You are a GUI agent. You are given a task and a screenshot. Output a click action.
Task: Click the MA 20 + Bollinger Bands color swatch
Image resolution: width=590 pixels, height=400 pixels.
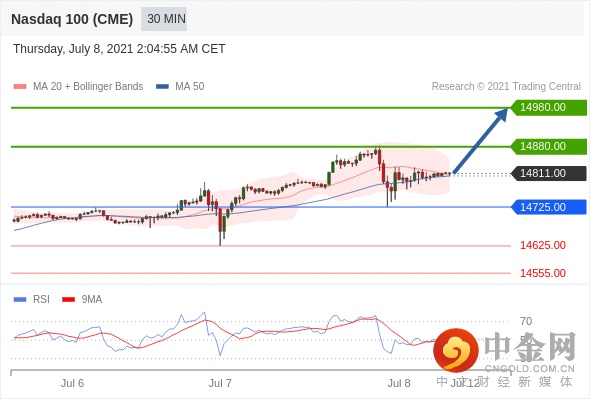click(x=20, y=87)
